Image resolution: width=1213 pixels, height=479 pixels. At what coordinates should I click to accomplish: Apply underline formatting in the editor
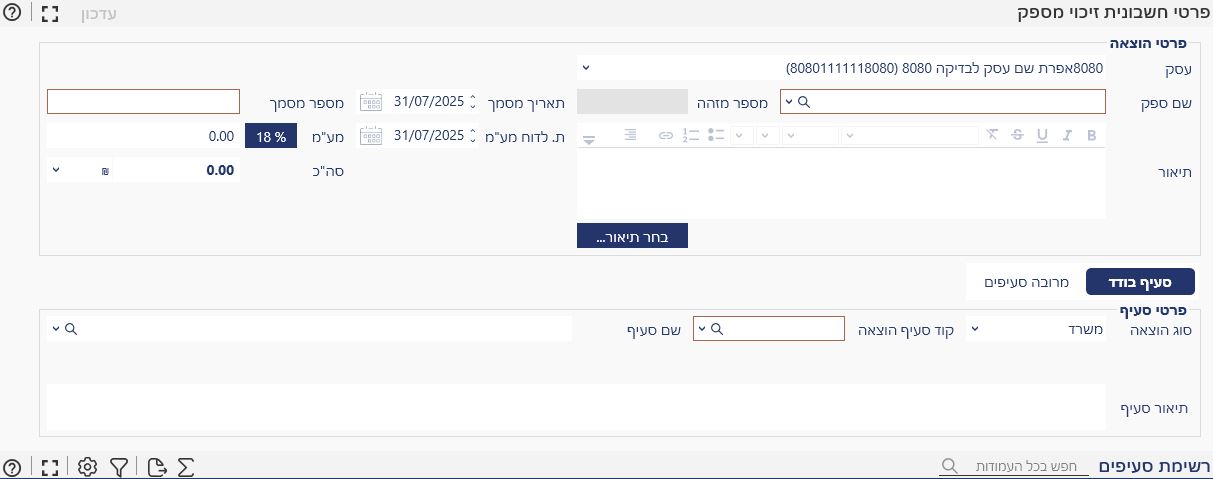1042,136
